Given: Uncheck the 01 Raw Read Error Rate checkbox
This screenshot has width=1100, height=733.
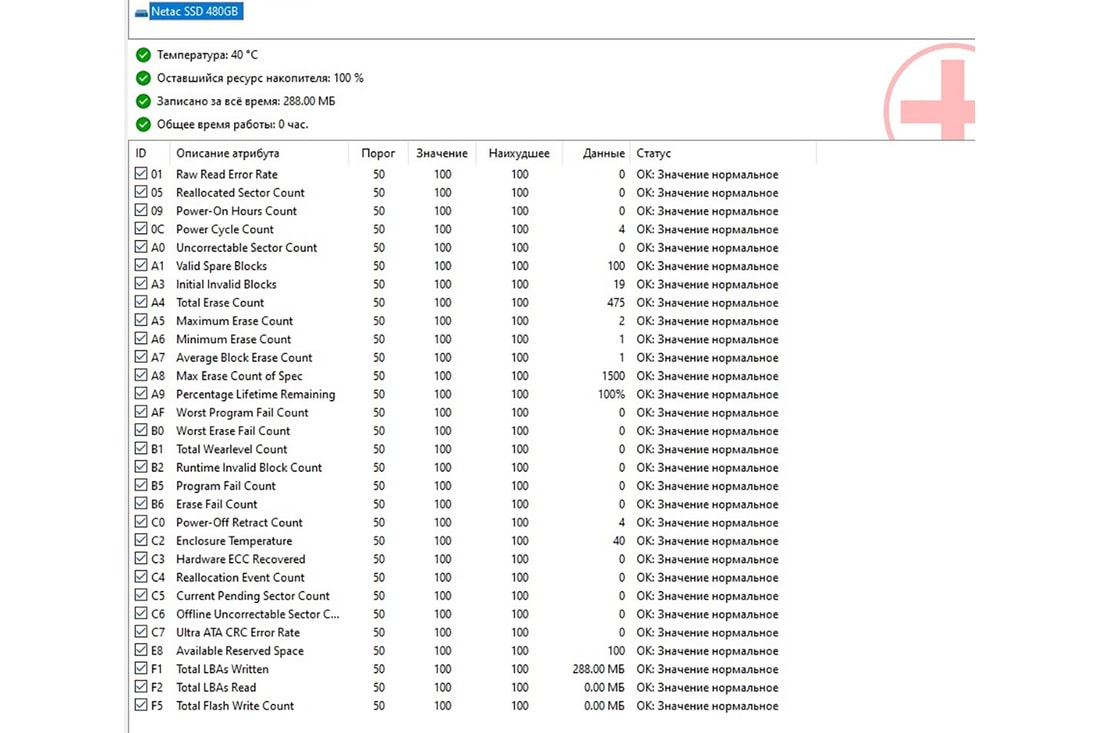Looking at the screenshot, I should 141,173.
